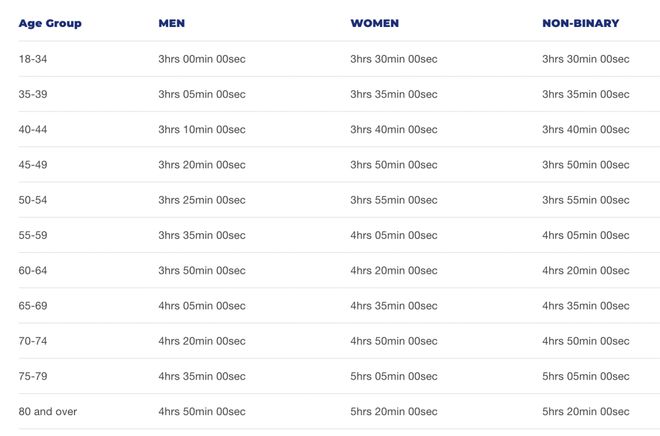Click the WOMEN column header
Screen dimensions: 660x436
click(374, 23)
